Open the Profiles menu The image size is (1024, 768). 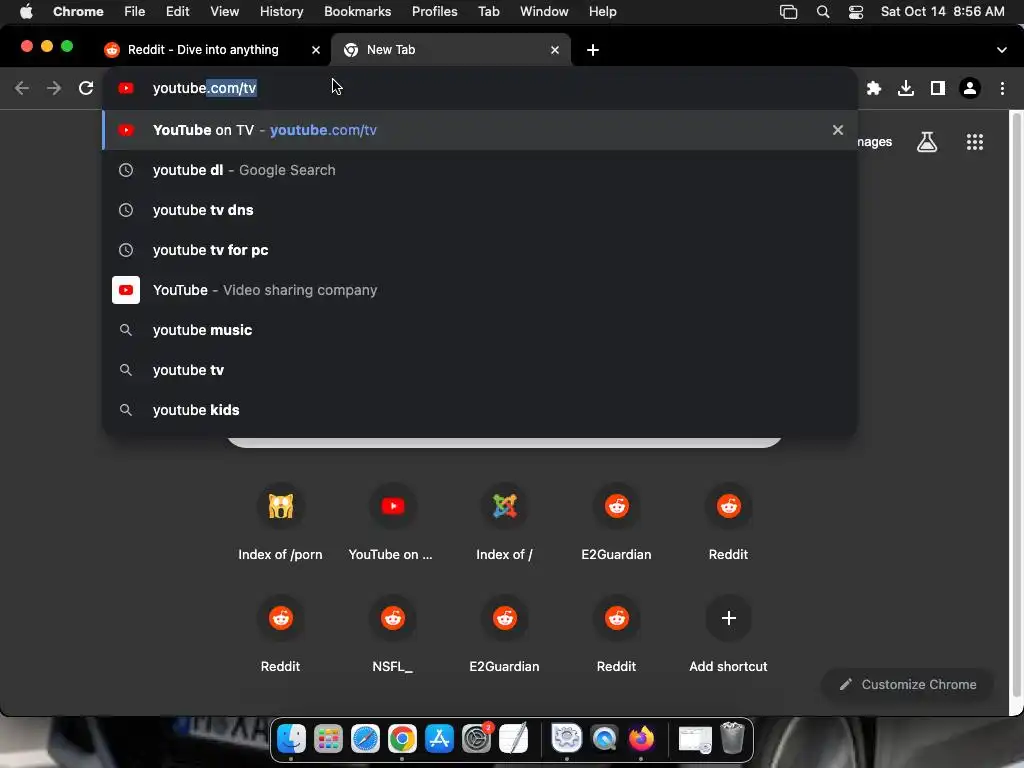434,11
